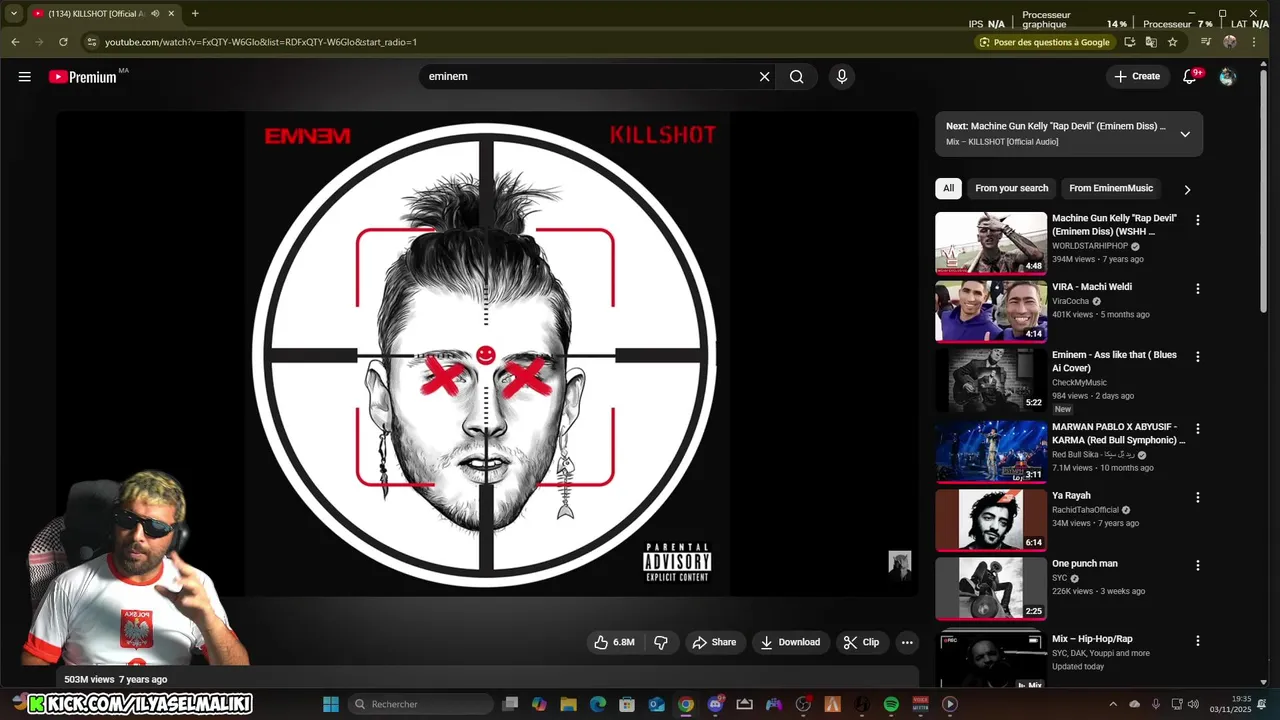Open options for MARWAN PABLO KARMA video
This screenshot has height=720, width=1280.
[x=1198, y=429]
